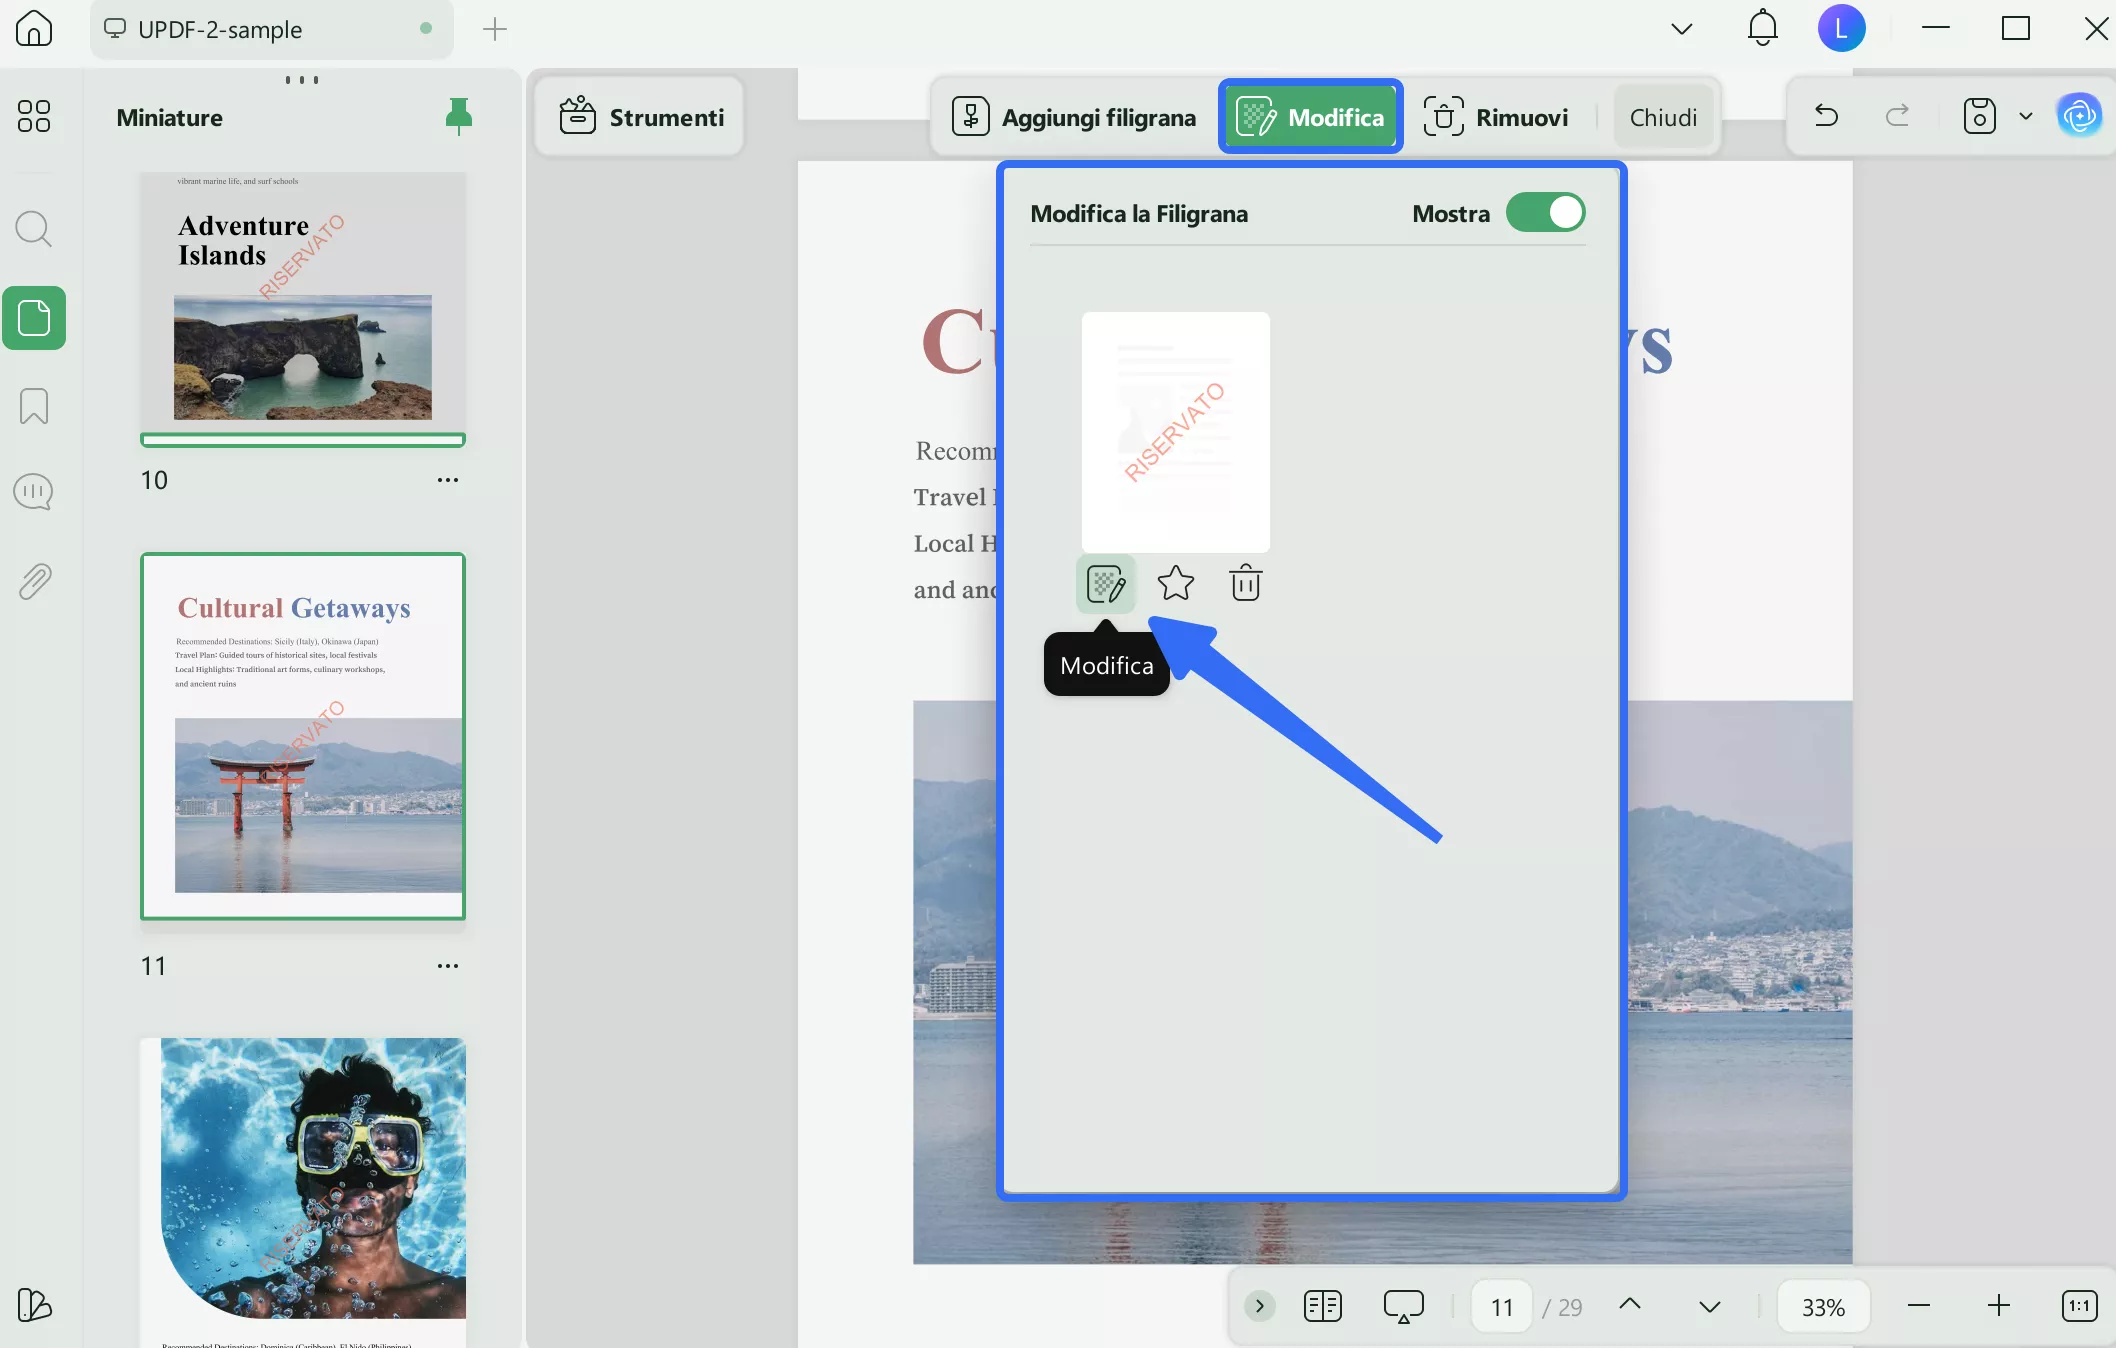Click the search magnifier icon
The height and width of the screenshot is (1348, 2116).
pyautogui.click(x=34, y=229)
